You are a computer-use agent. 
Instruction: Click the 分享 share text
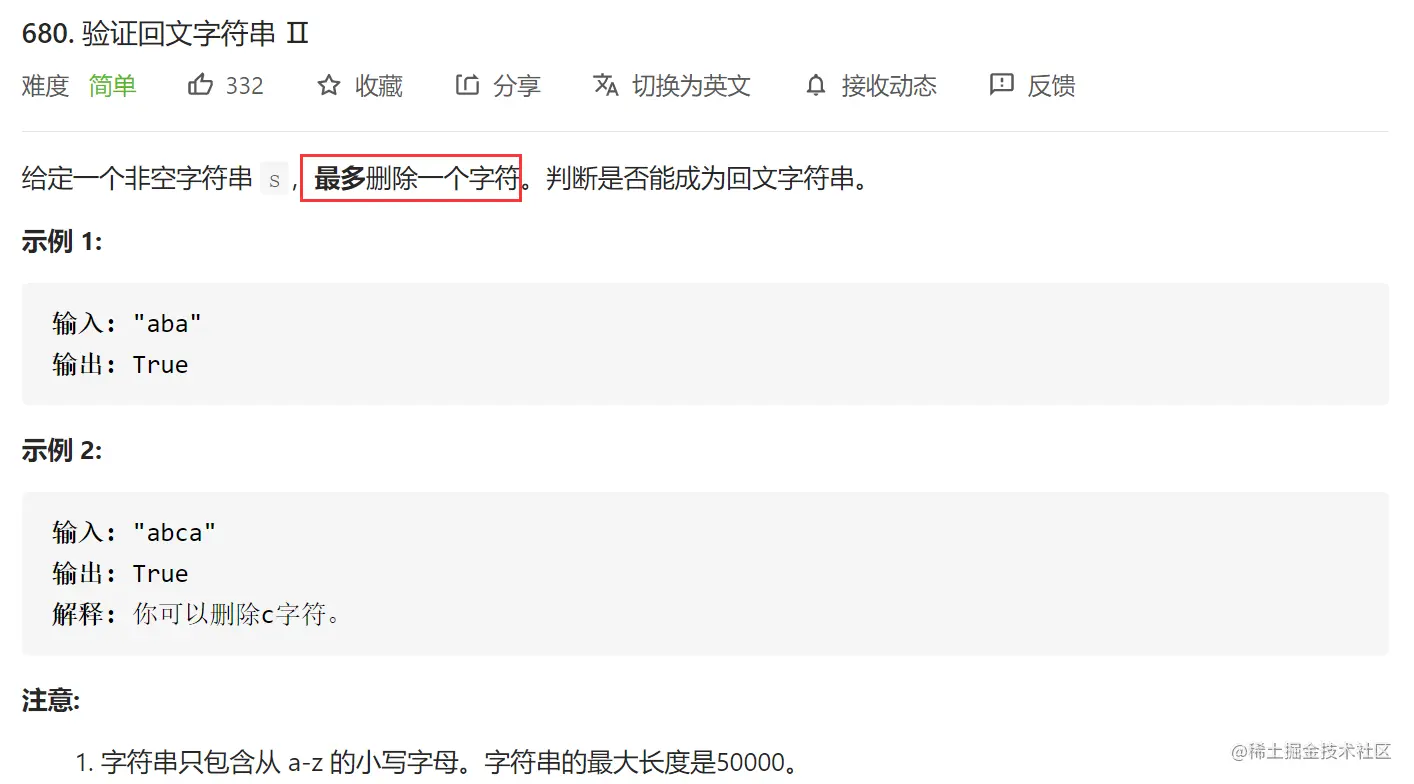(517, 86)
